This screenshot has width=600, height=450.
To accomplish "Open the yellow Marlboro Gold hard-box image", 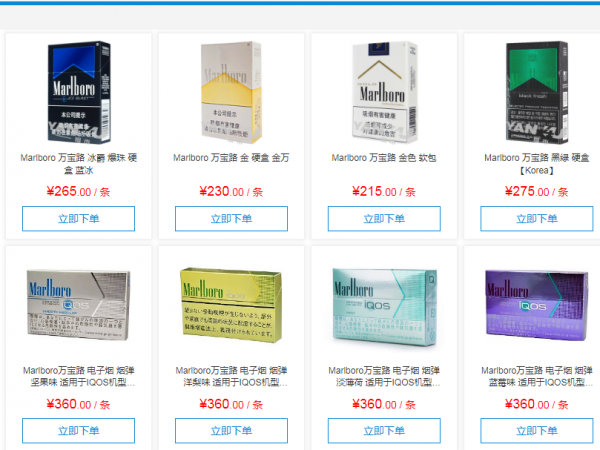I will (232, 93).
